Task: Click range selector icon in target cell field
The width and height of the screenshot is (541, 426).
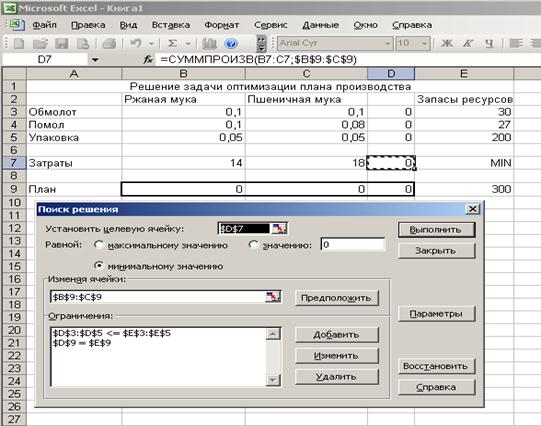Action: pyautogui.click(x=279, y=228)
